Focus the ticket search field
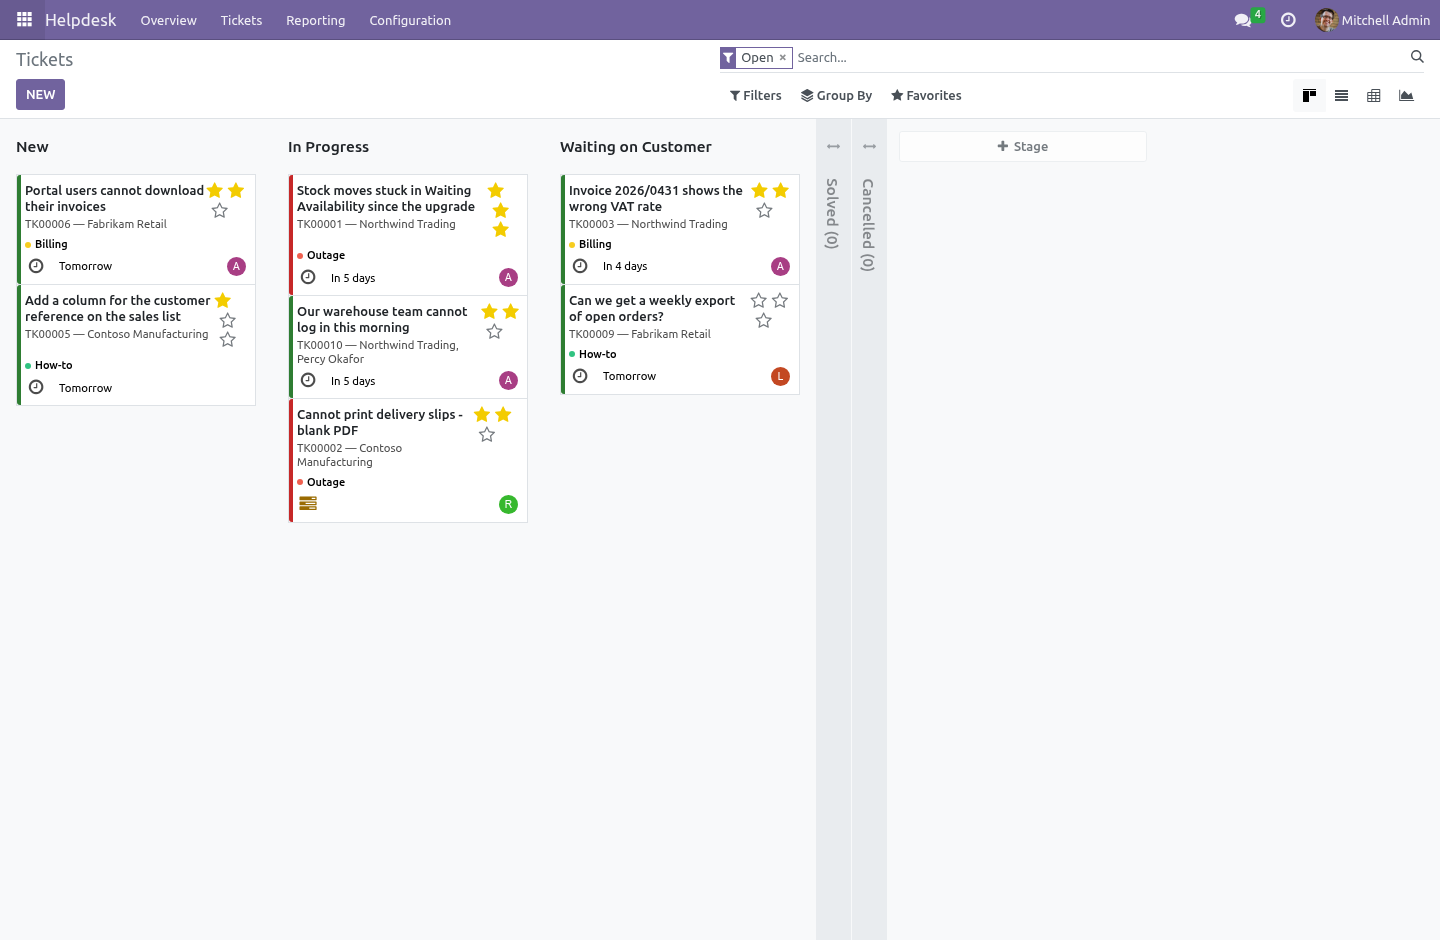Viewport: 1440px width, 940px height. point(1100,58)
